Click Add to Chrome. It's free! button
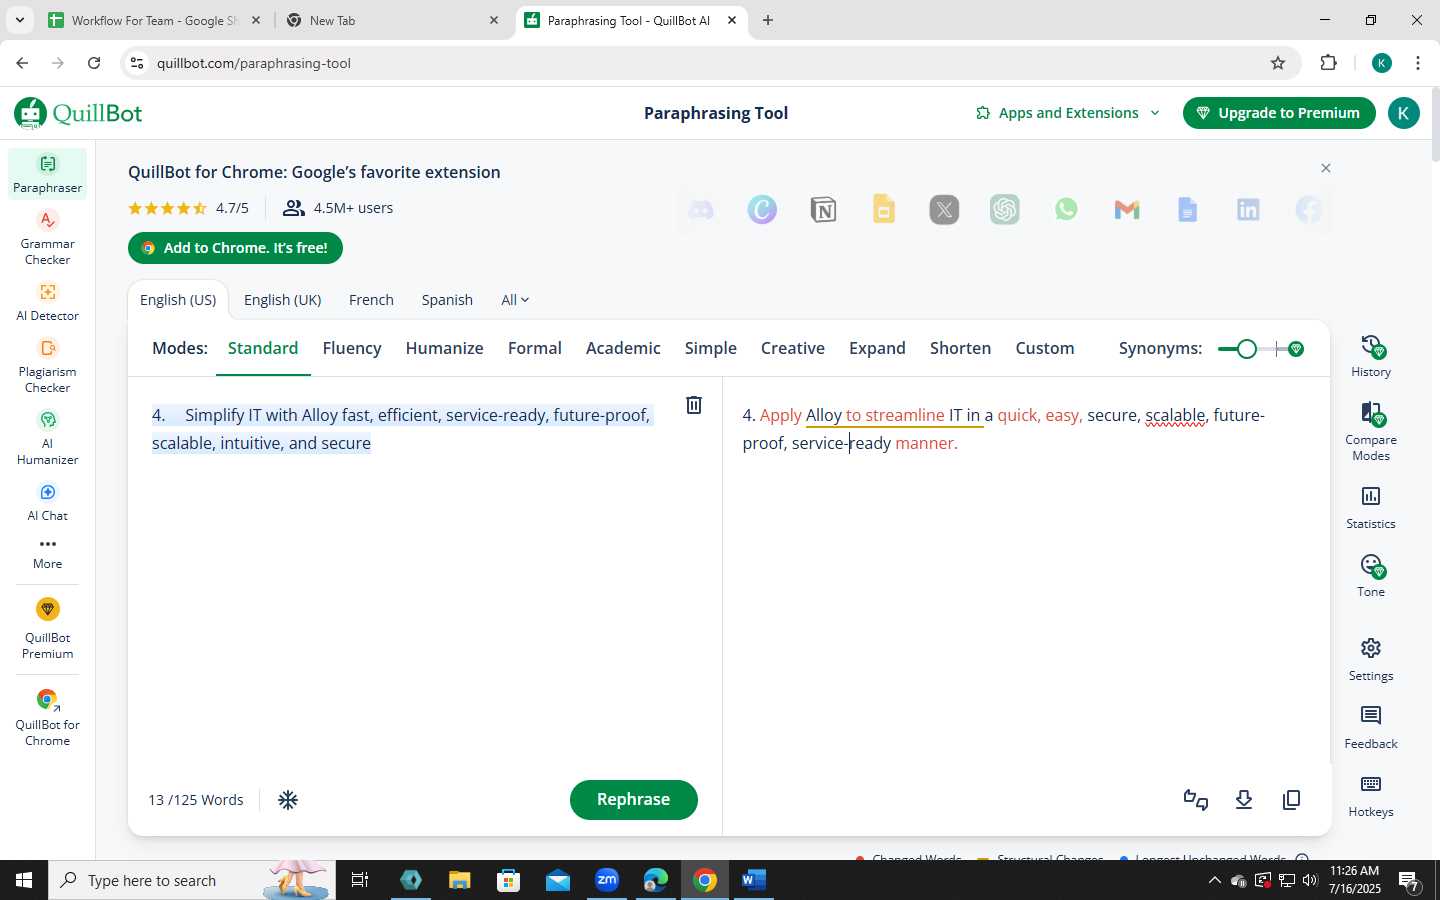This screenshot has width=1440, height=900. coord(235,248)
